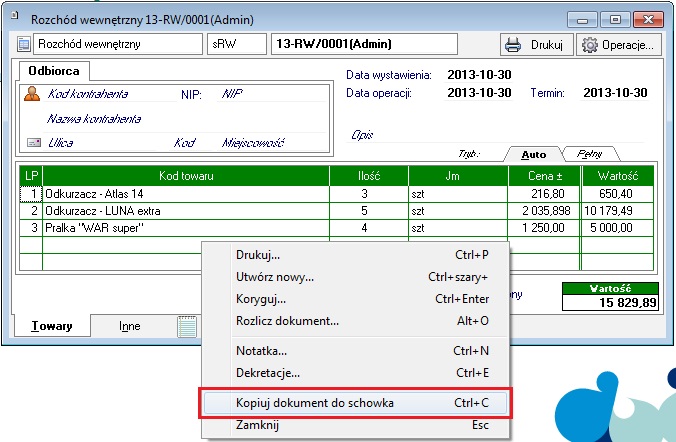The image size is (676, 442).
Task: Click the Wartość column header
Action: 618,176
